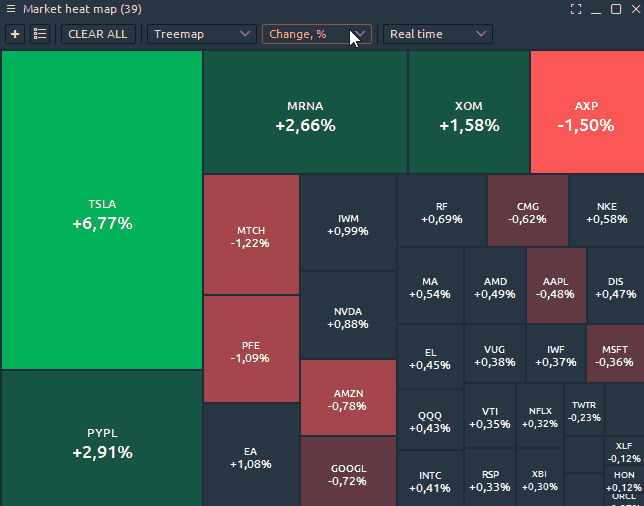Open the Real time period dropdown

(438, 34)
